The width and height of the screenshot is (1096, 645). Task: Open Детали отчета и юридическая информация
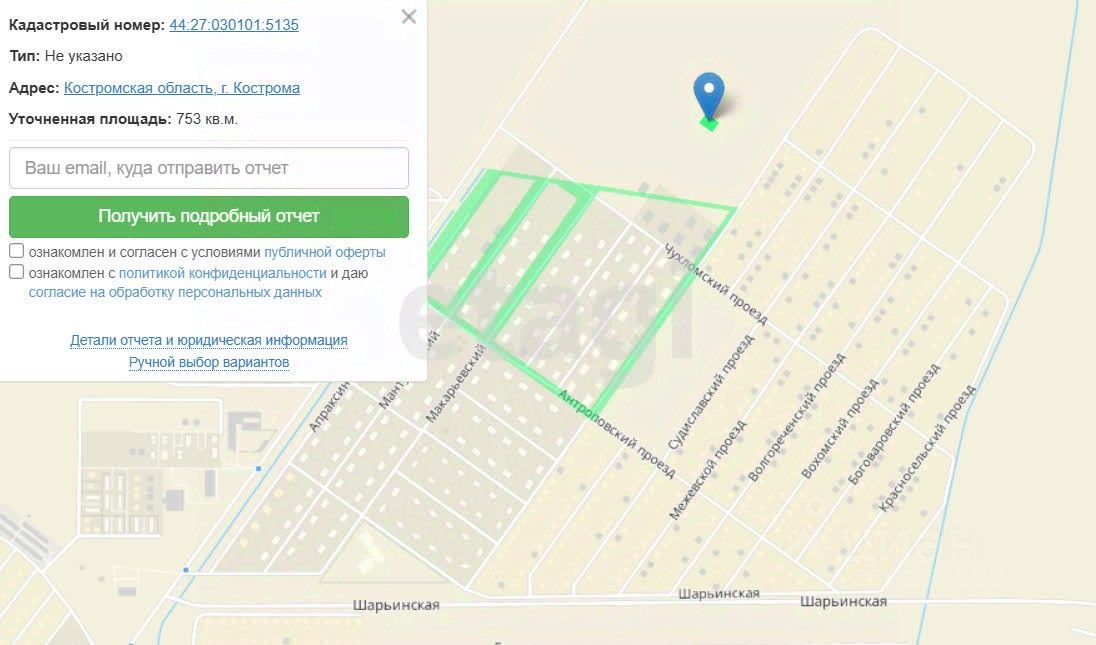[x=208, y=340]
